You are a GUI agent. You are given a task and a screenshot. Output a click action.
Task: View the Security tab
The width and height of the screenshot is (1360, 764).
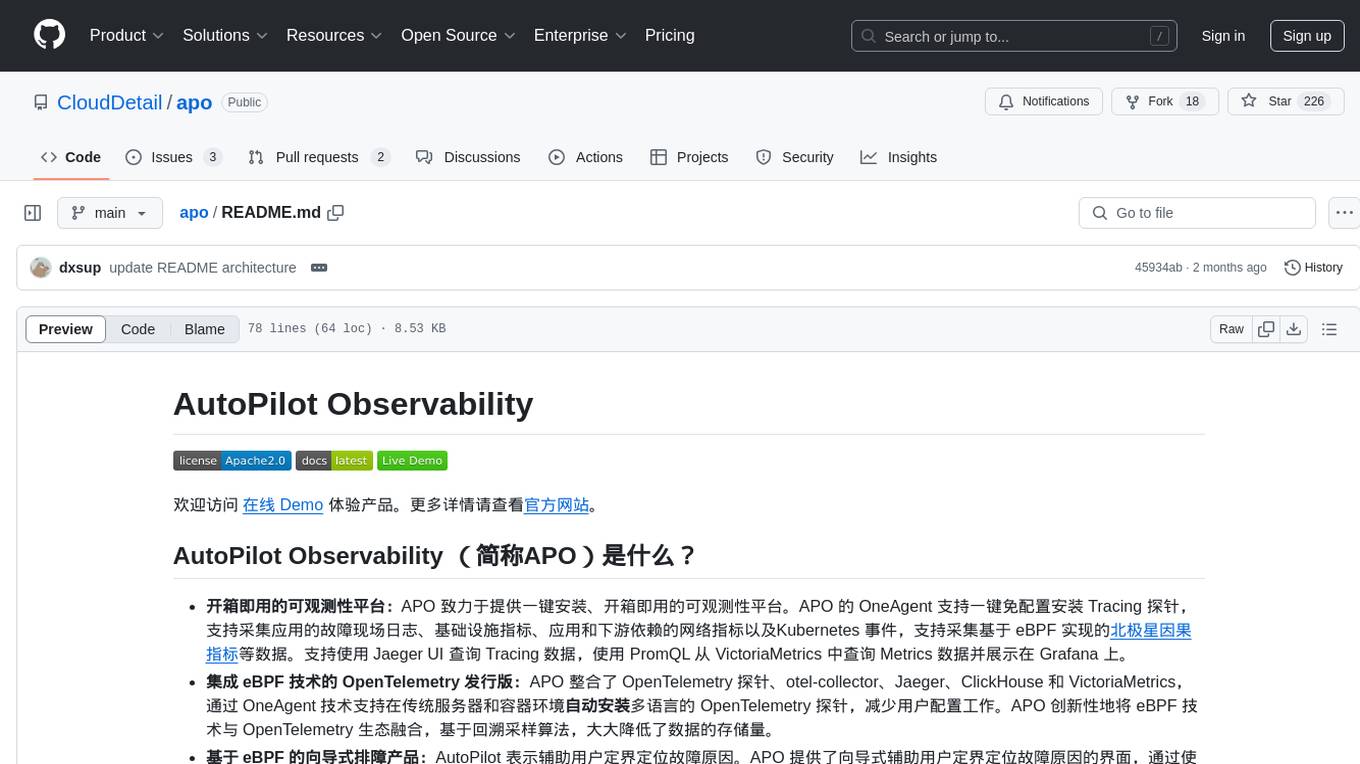[795, 157]
